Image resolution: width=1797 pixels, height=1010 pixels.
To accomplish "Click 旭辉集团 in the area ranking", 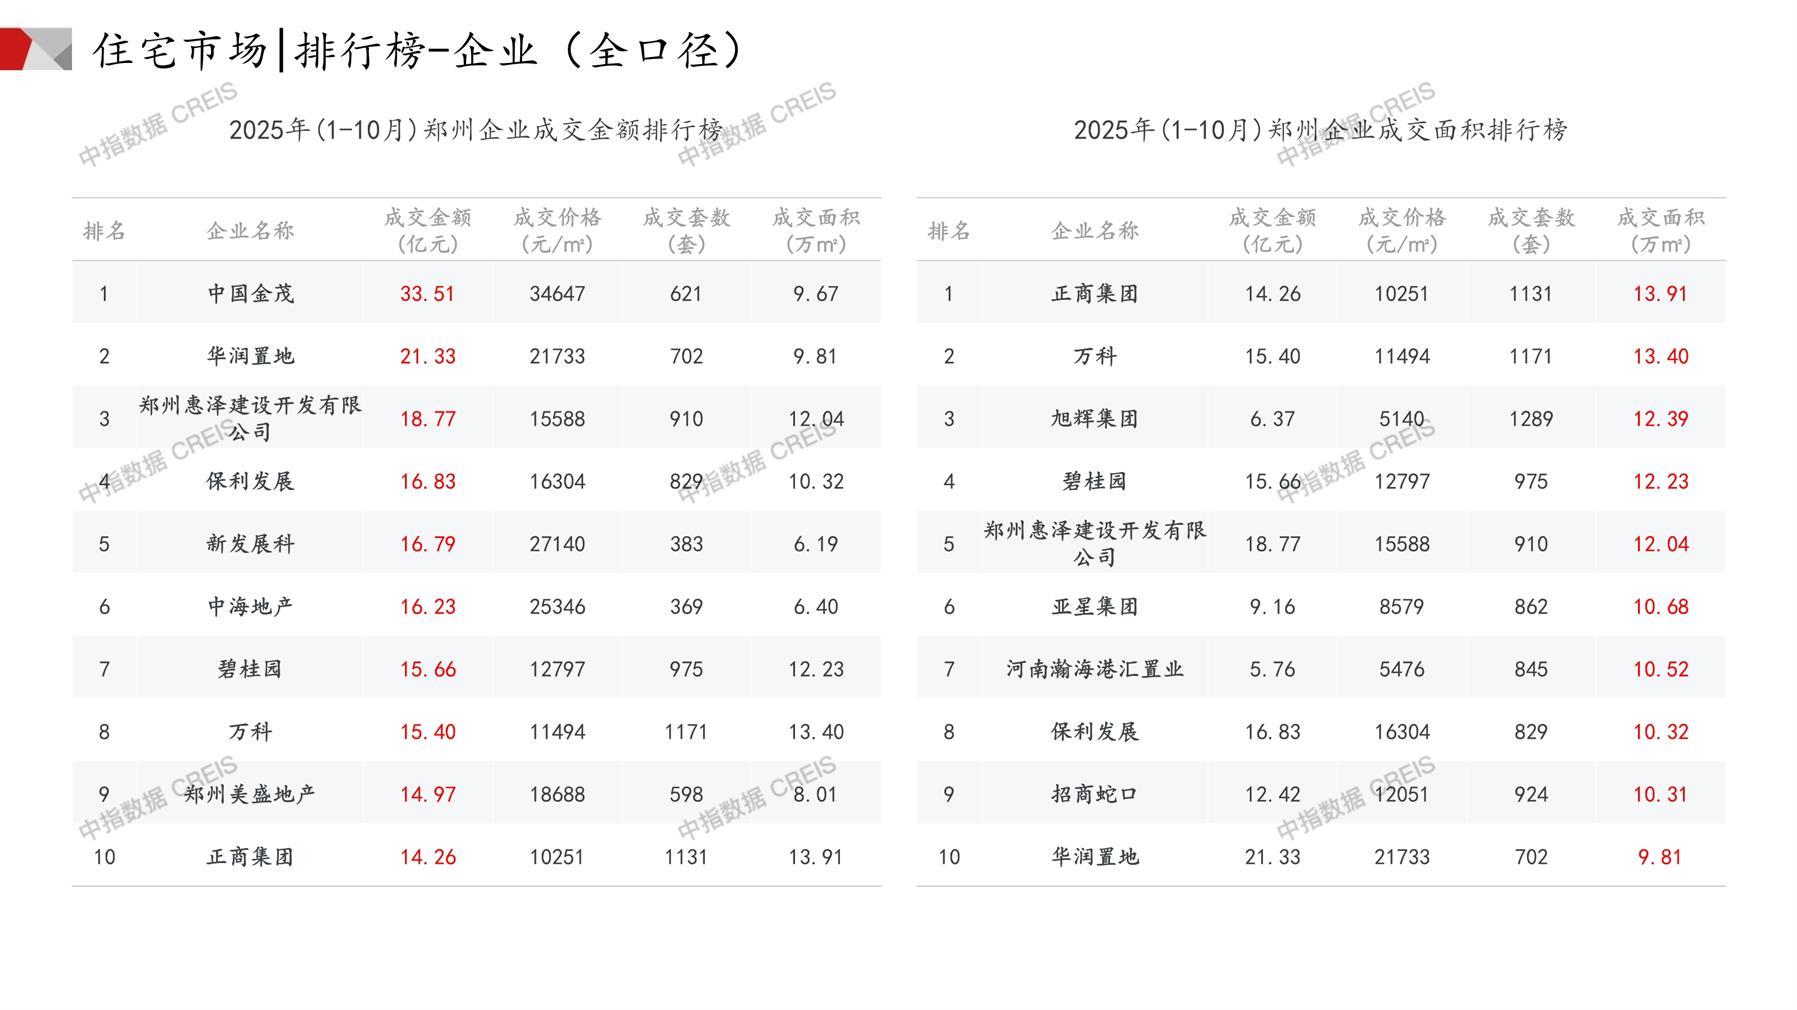I will 1094,419.
